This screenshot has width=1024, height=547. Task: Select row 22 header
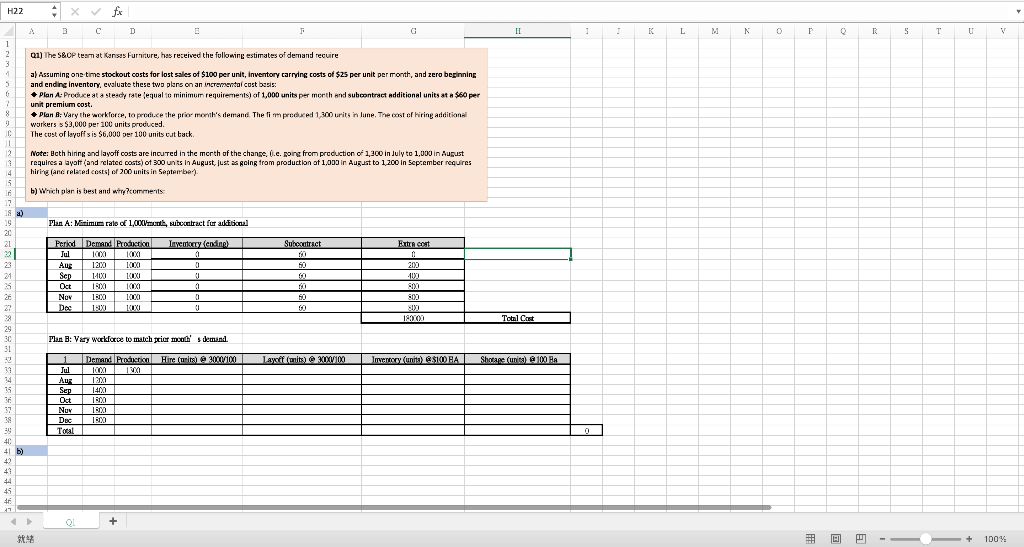click(x=8, y=254)
